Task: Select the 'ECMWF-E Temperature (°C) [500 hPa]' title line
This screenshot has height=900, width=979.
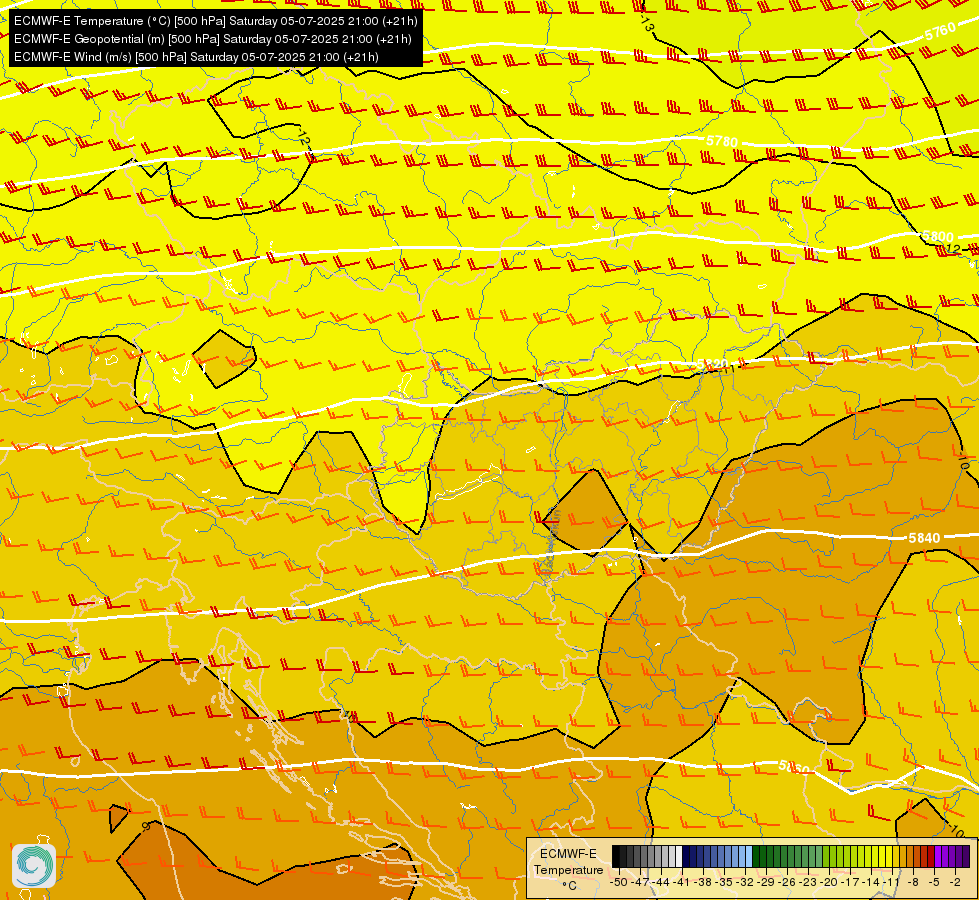Action: (215, 21)
